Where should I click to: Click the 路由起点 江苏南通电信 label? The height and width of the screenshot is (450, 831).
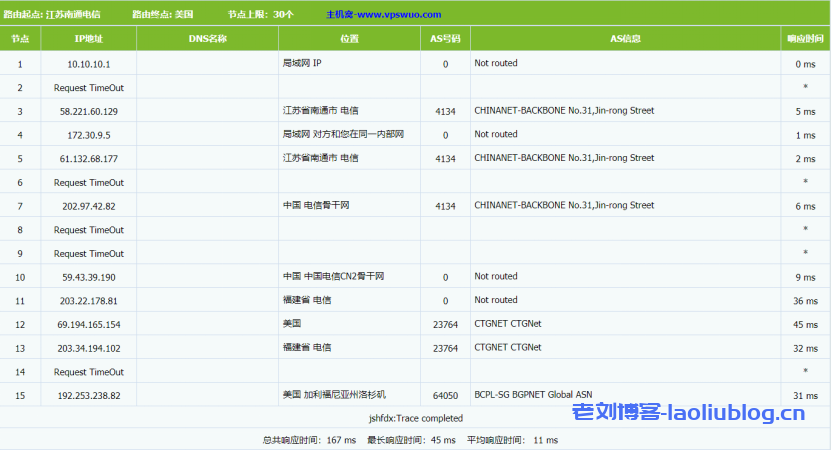[50, 15]
